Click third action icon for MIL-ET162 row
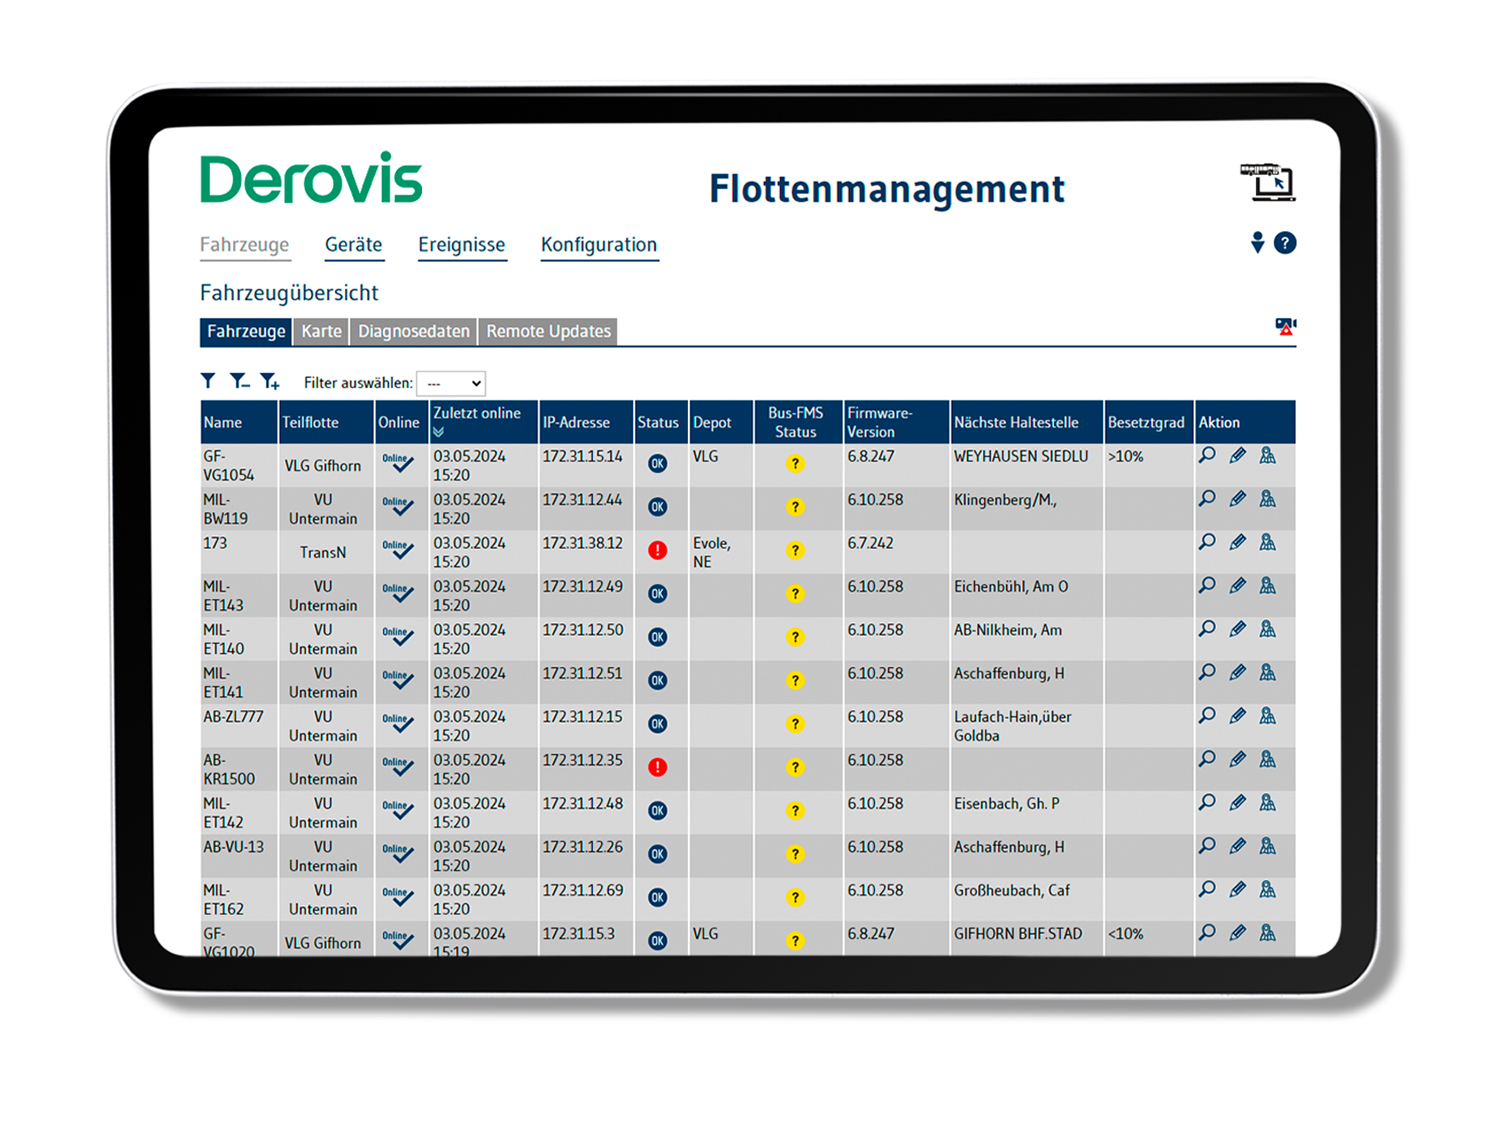This screenshot has width=1500, height=1124. point(1267,889)
